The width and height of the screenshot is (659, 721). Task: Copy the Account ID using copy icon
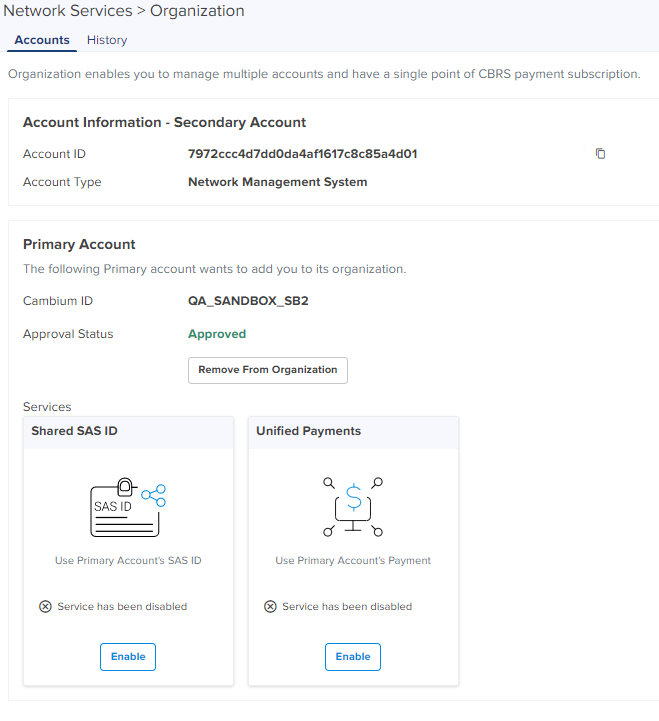[x=600, y=154]
